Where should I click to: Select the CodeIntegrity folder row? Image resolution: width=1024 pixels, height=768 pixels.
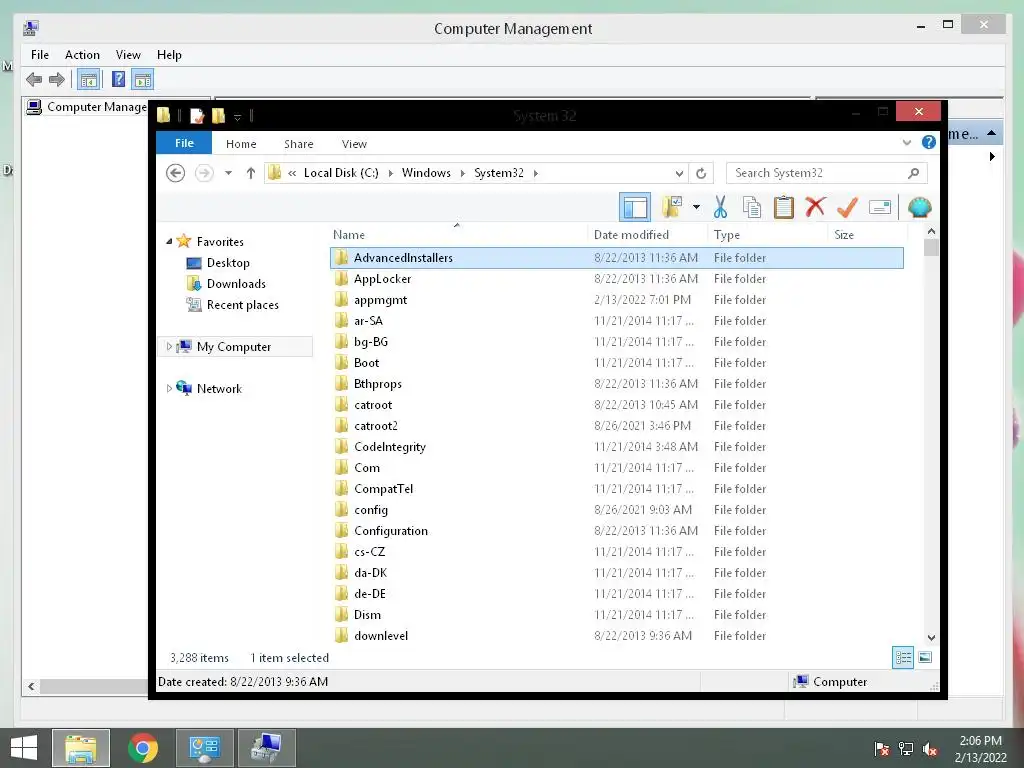616,447
